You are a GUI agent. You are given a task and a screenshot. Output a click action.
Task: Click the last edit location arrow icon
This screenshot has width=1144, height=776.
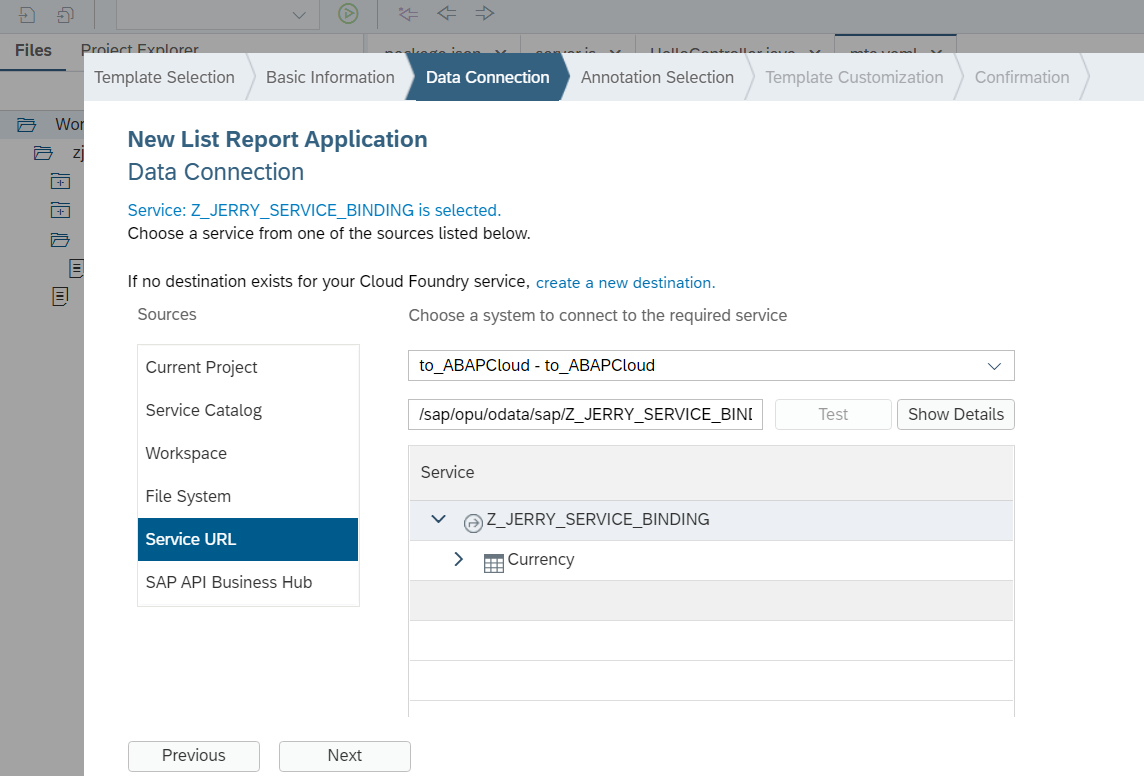[409, 13]
